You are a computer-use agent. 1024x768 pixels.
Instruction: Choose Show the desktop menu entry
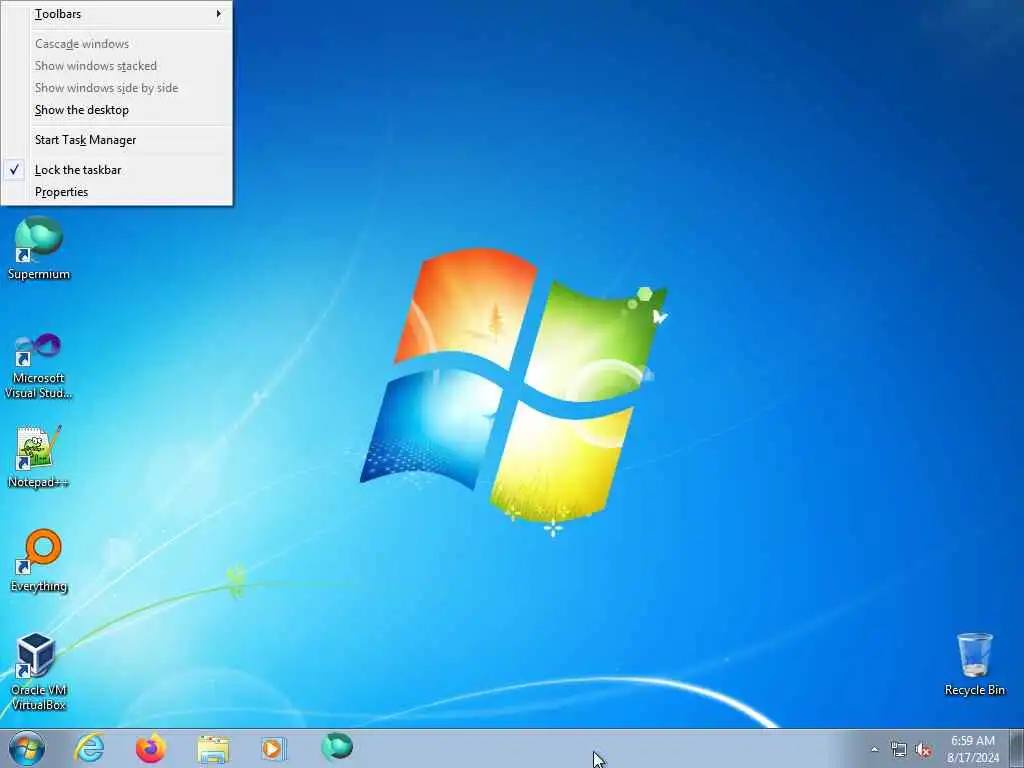tap(117, 110)
